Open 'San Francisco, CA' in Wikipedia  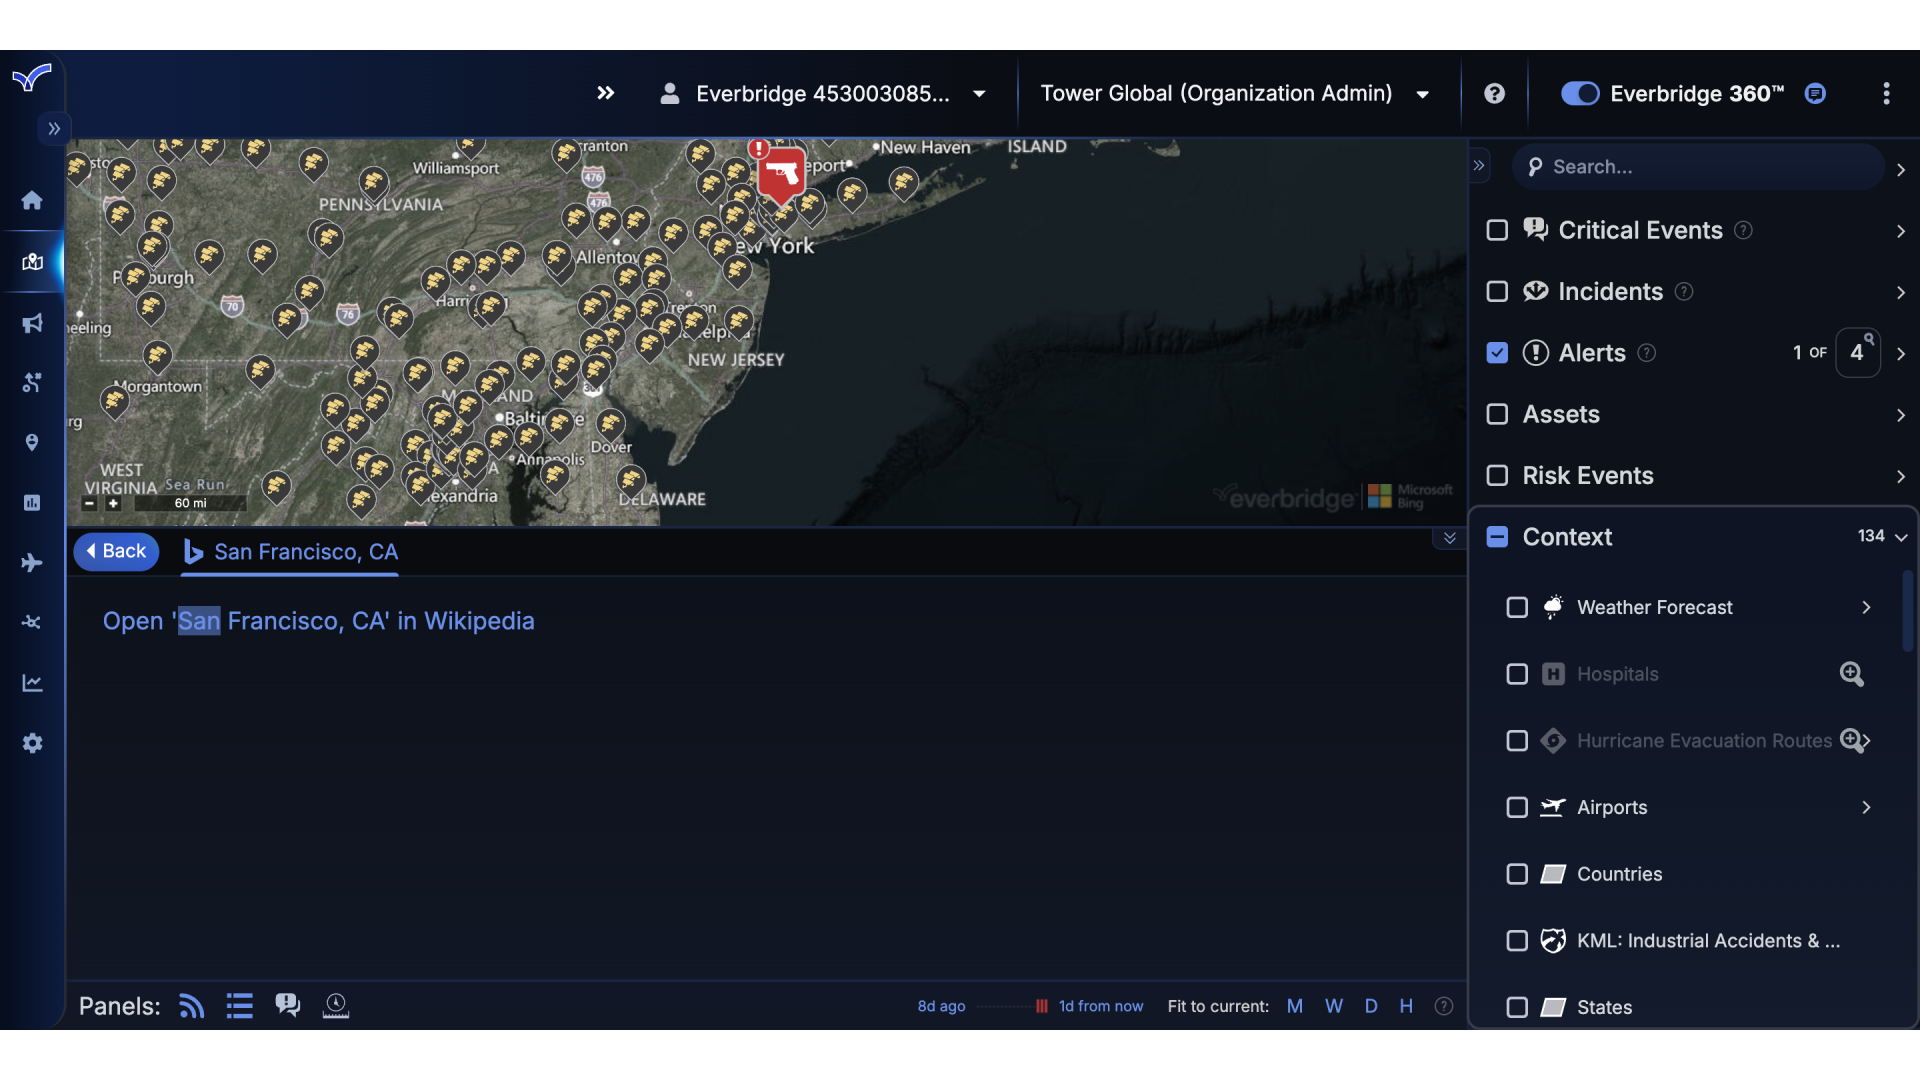point(318,621)
